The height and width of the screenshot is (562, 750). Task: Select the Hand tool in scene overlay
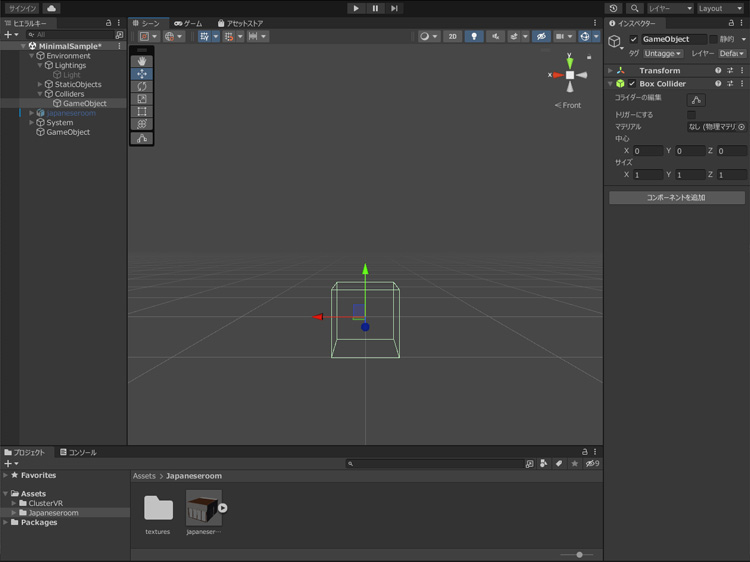[x=142, y=61]
